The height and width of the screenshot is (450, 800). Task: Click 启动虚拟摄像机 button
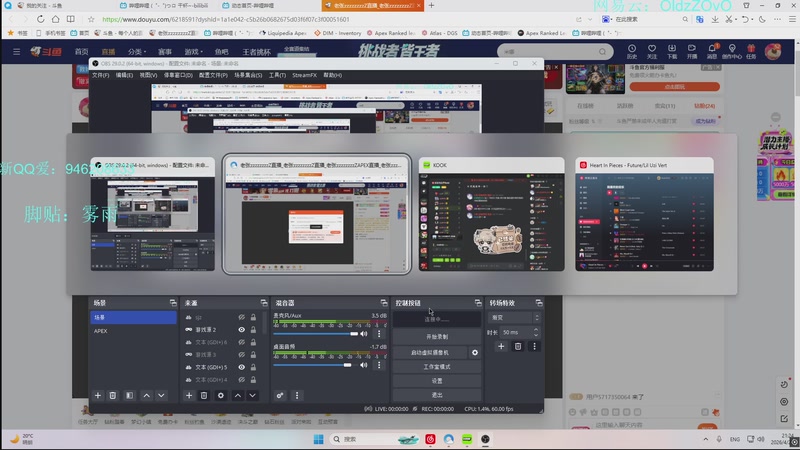[430, 353]
